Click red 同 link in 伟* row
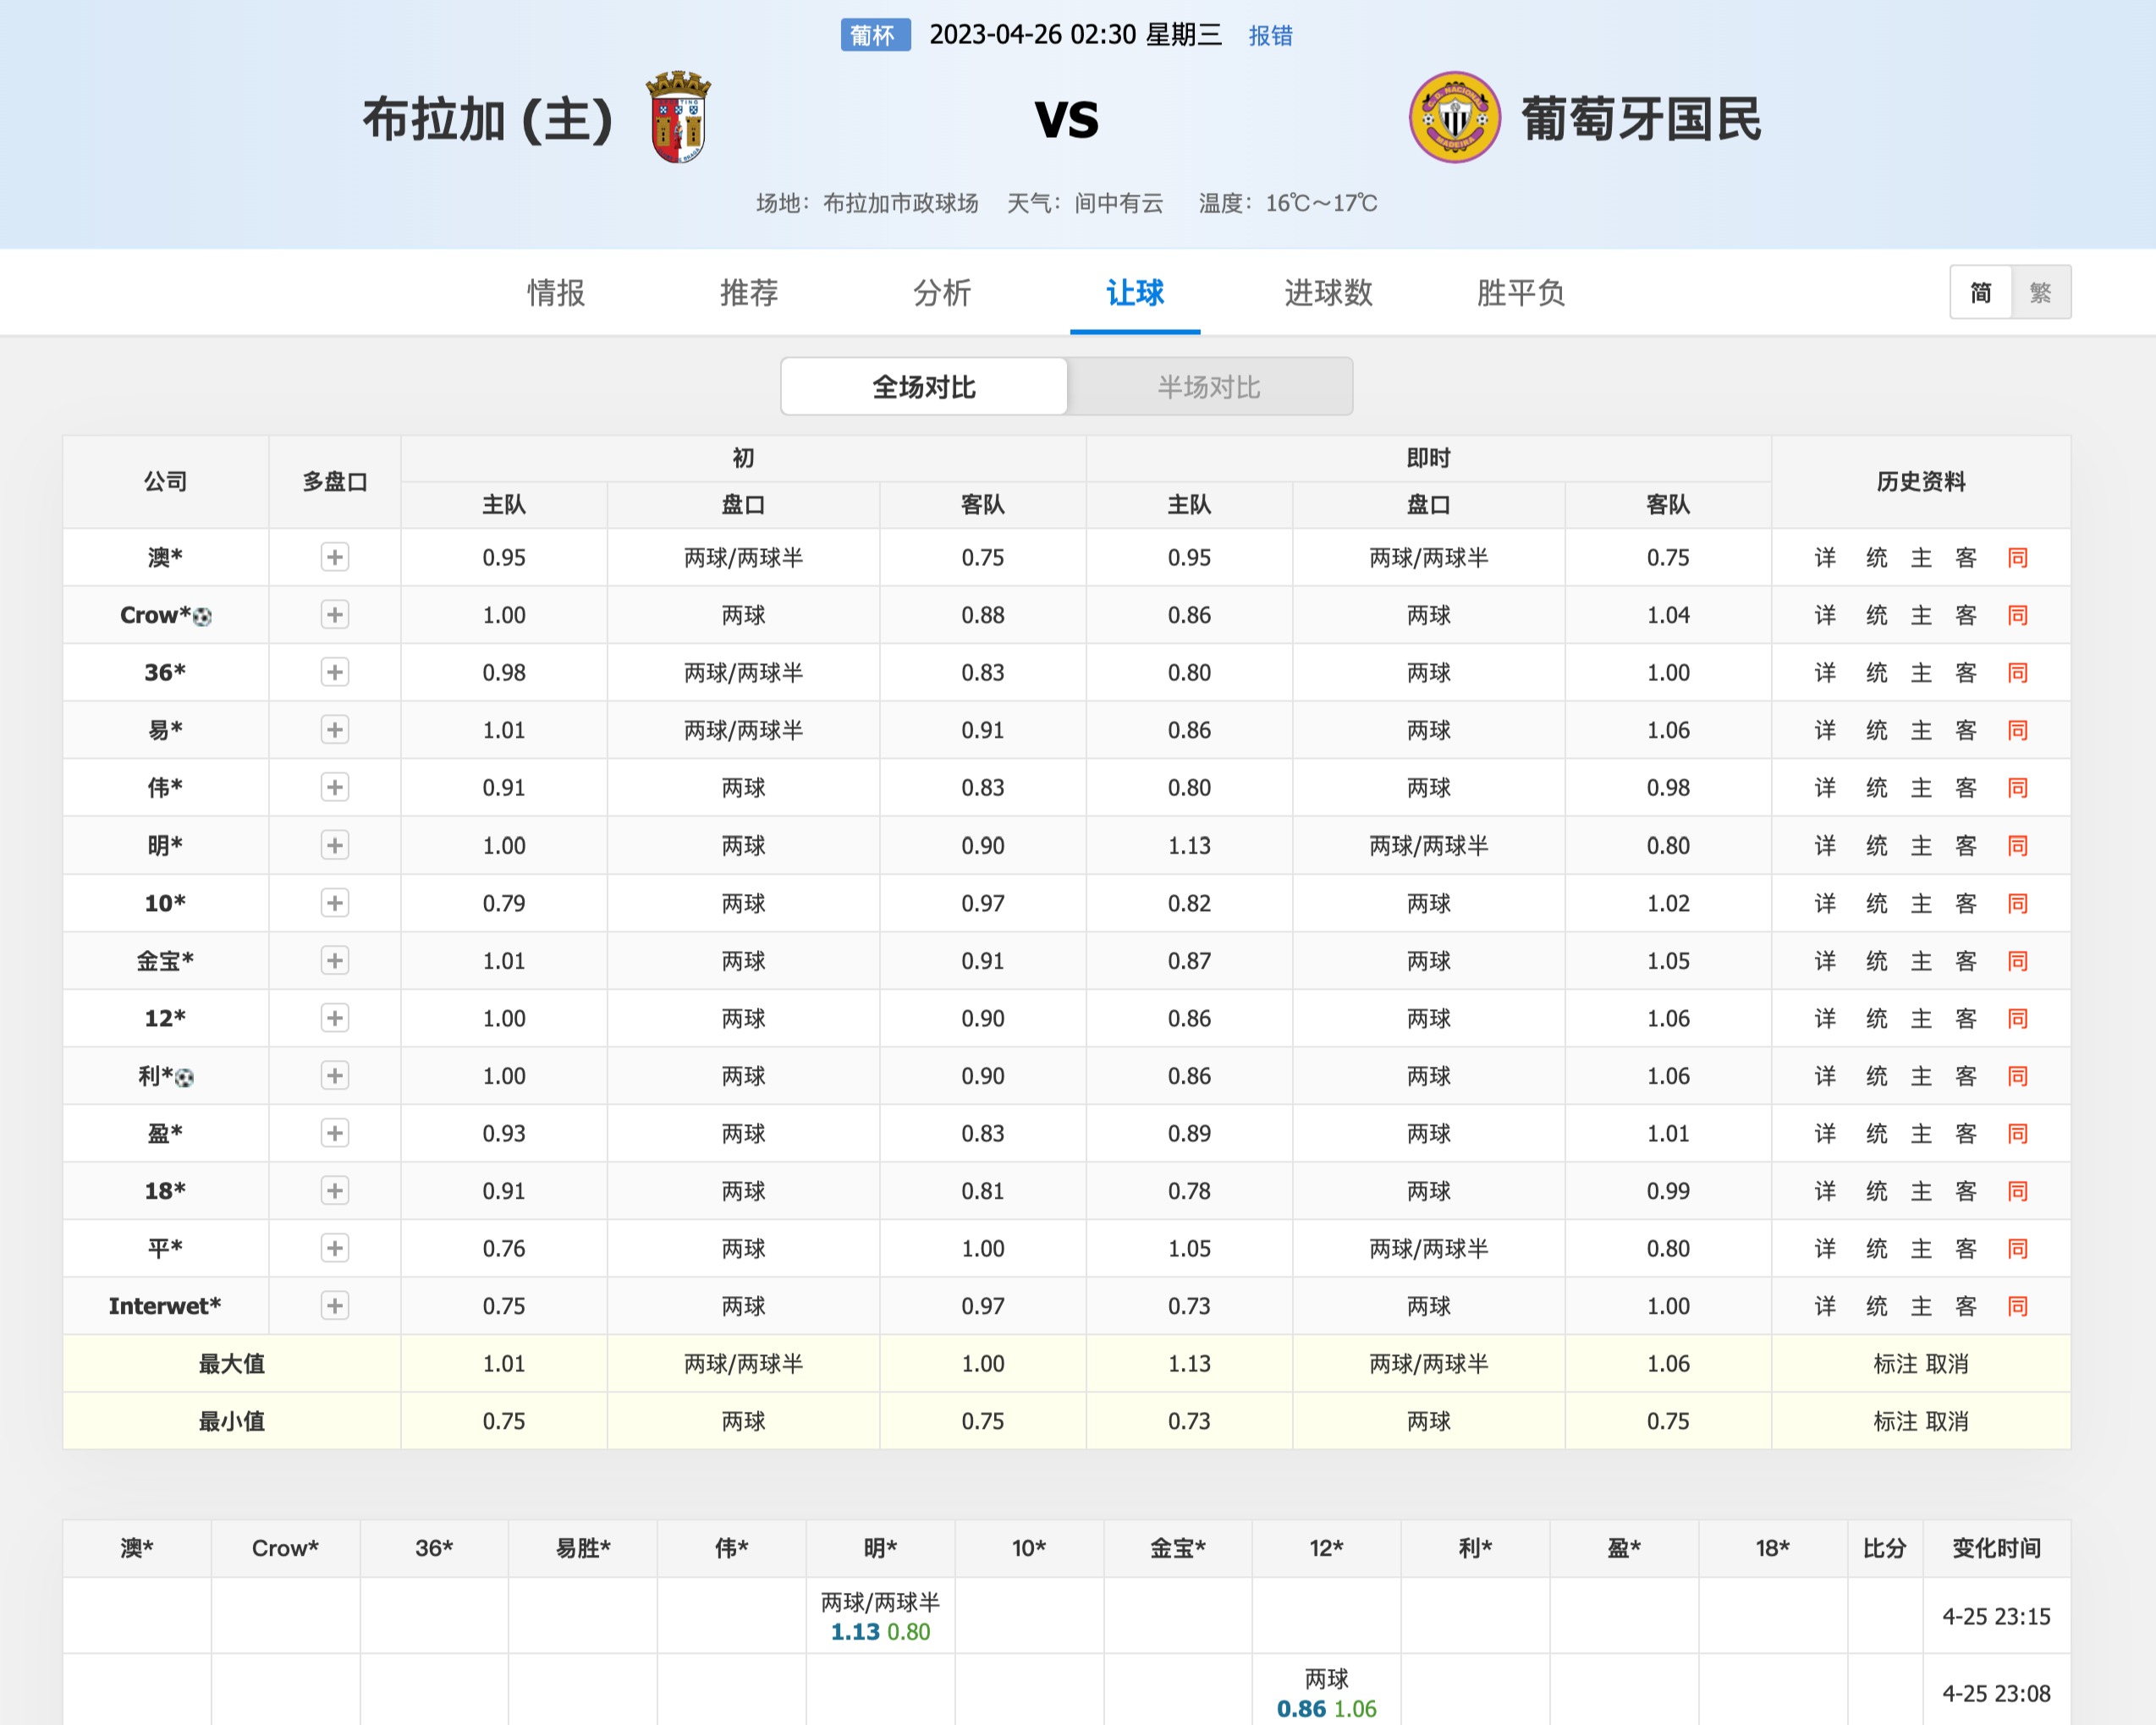 coord(2018,788)
